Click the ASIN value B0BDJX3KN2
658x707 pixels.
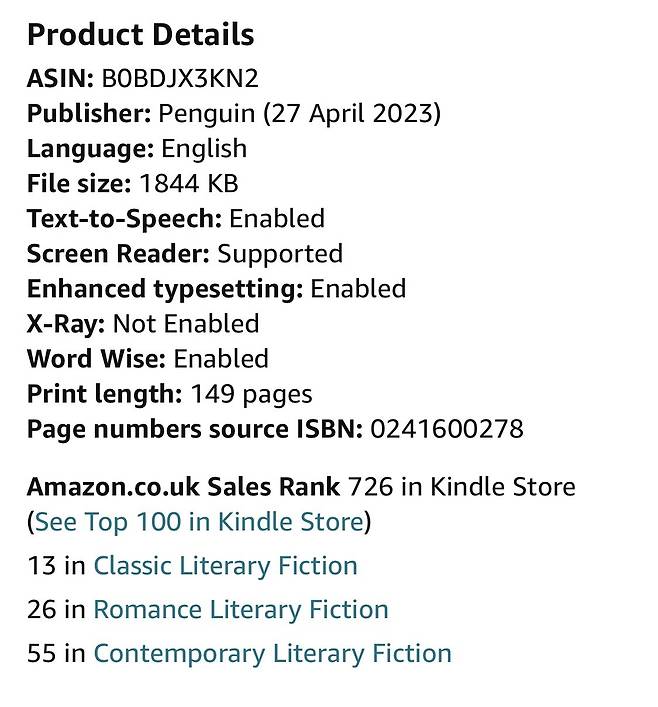coord(186,79)
